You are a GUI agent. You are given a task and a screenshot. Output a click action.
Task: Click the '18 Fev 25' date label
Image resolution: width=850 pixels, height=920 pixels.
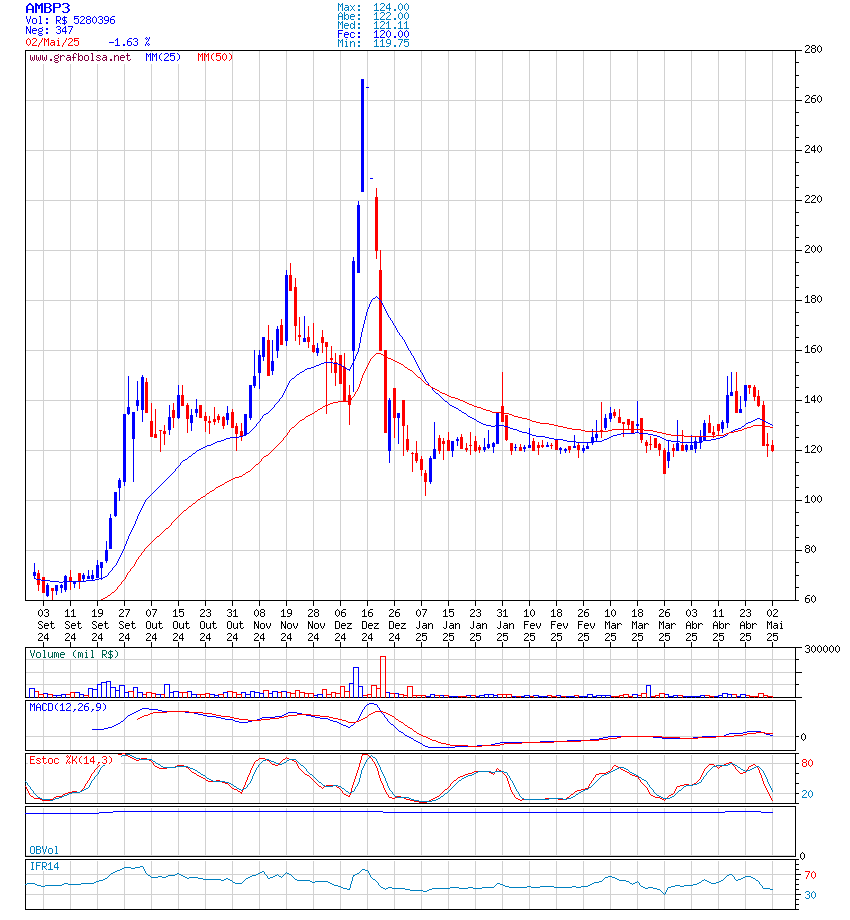(557, 625)
